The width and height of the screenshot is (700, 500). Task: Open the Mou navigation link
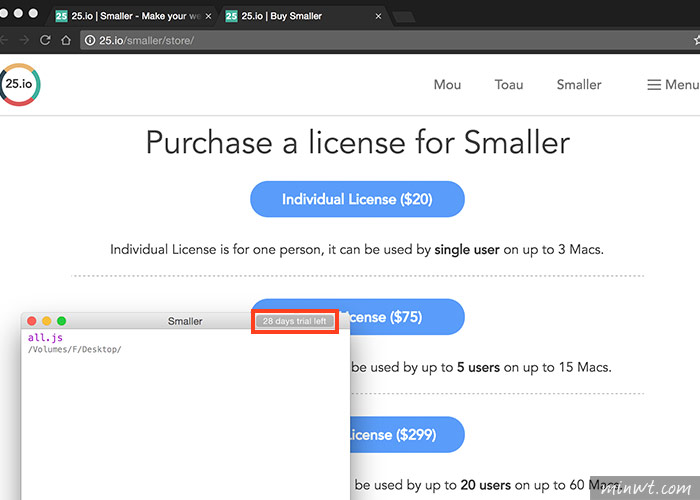[447, 84]
